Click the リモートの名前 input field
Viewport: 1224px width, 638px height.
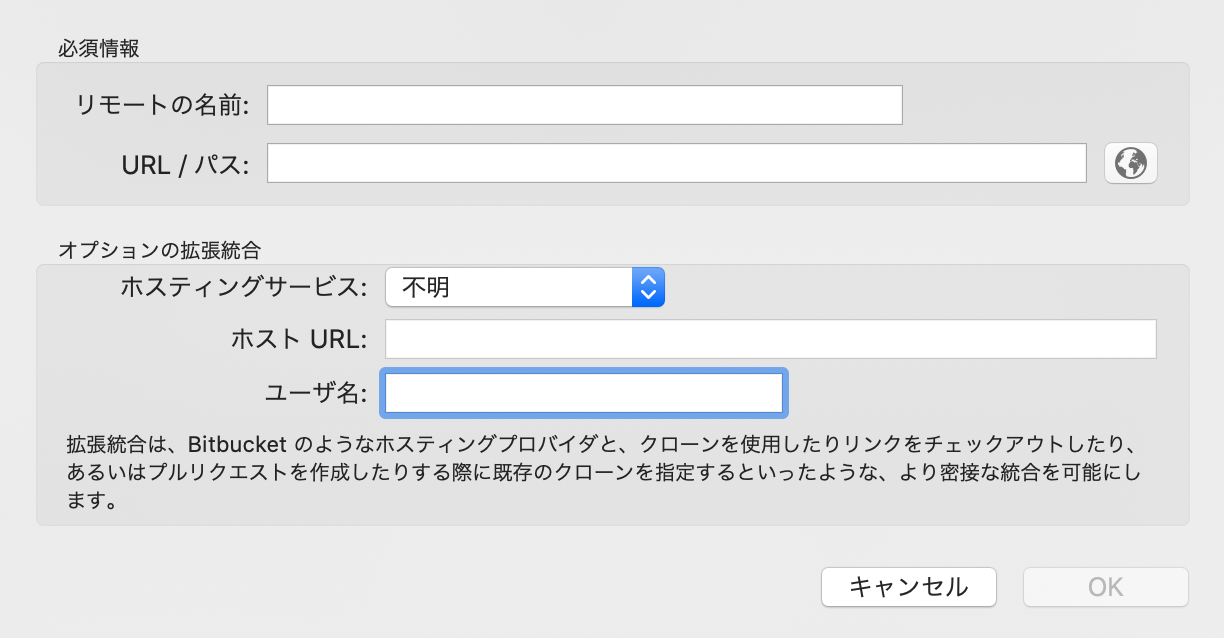585,105
